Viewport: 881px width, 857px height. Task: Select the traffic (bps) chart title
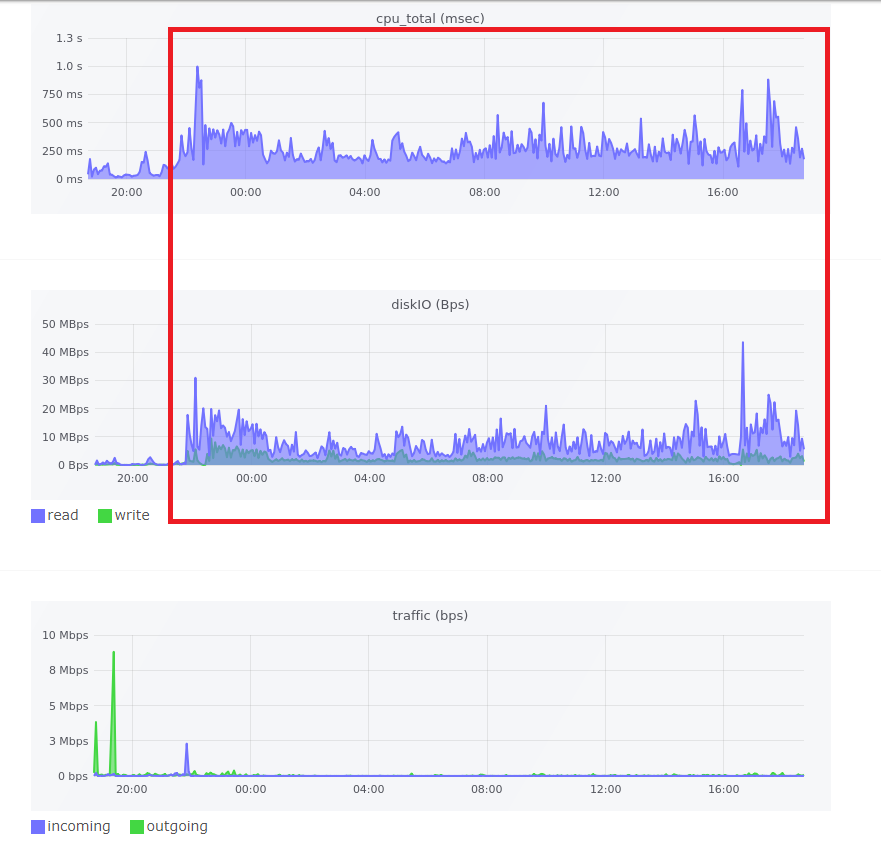pyautogui.click(x=430, y=615)
